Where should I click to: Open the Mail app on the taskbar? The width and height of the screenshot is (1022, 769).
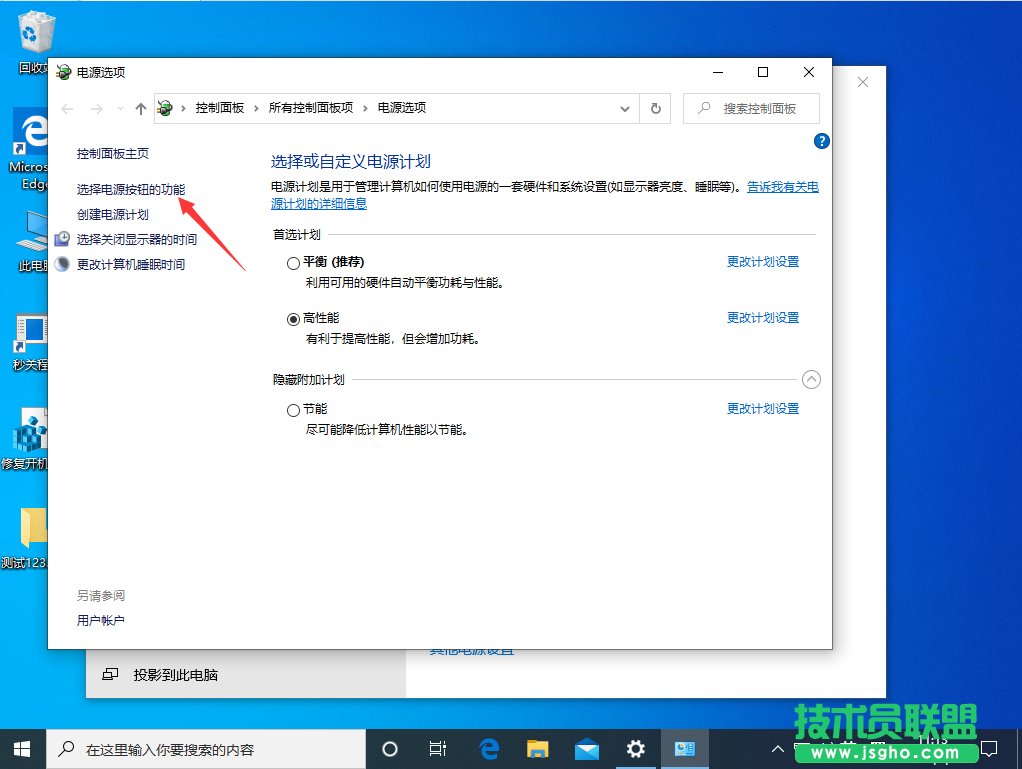tap(586, 748)
